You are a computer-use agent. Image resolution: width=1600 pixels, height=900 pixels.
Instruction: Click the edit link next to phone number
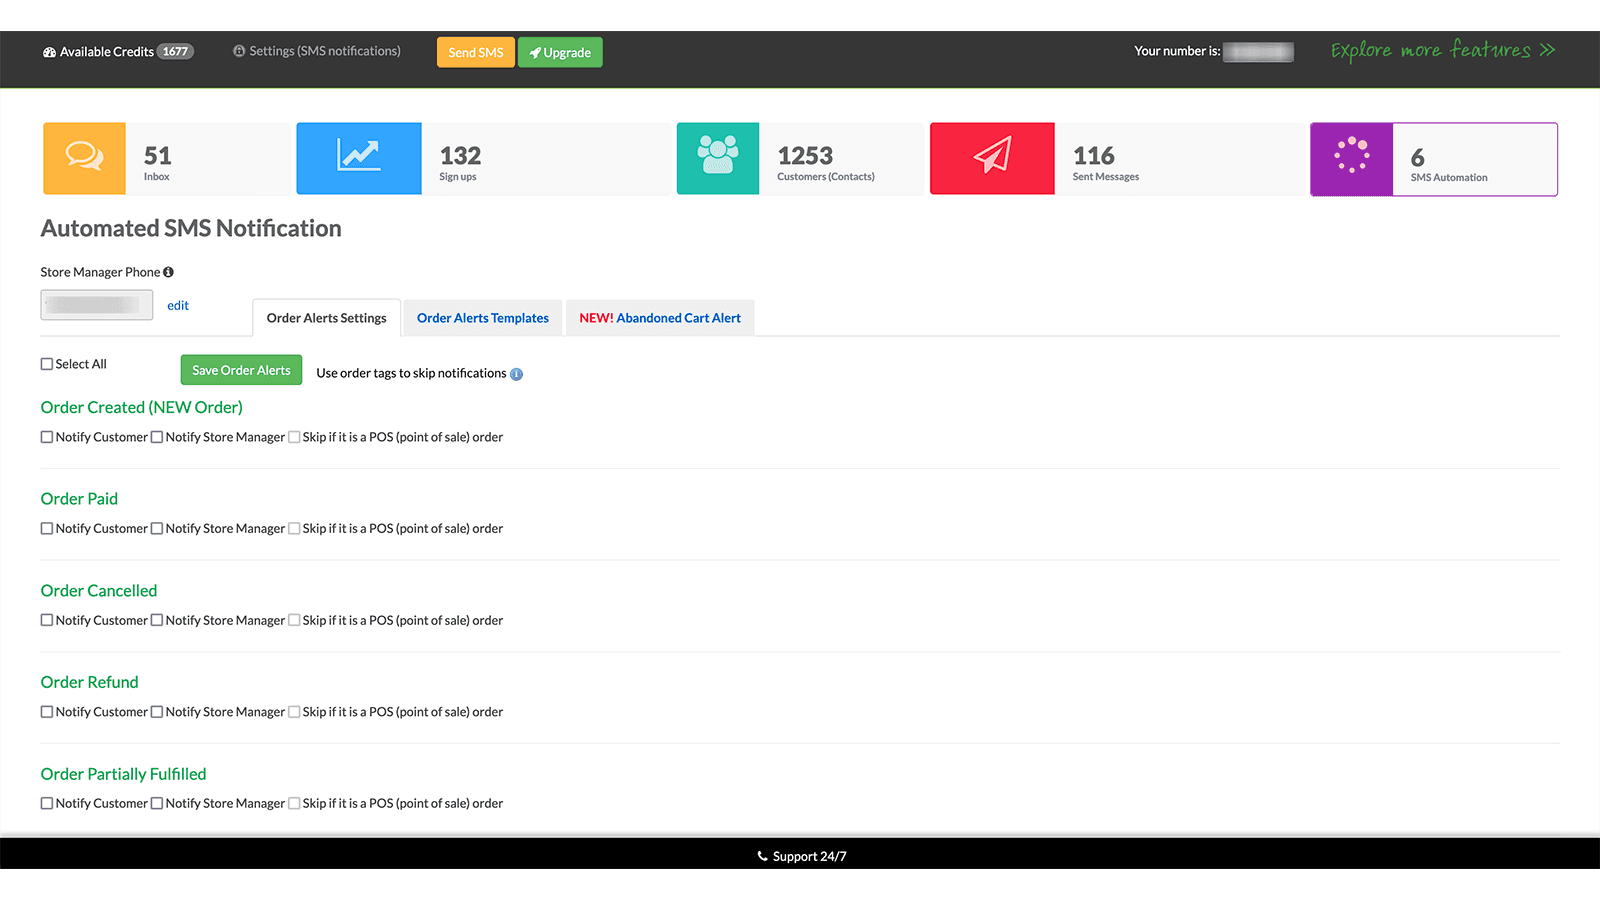[178, 305]
